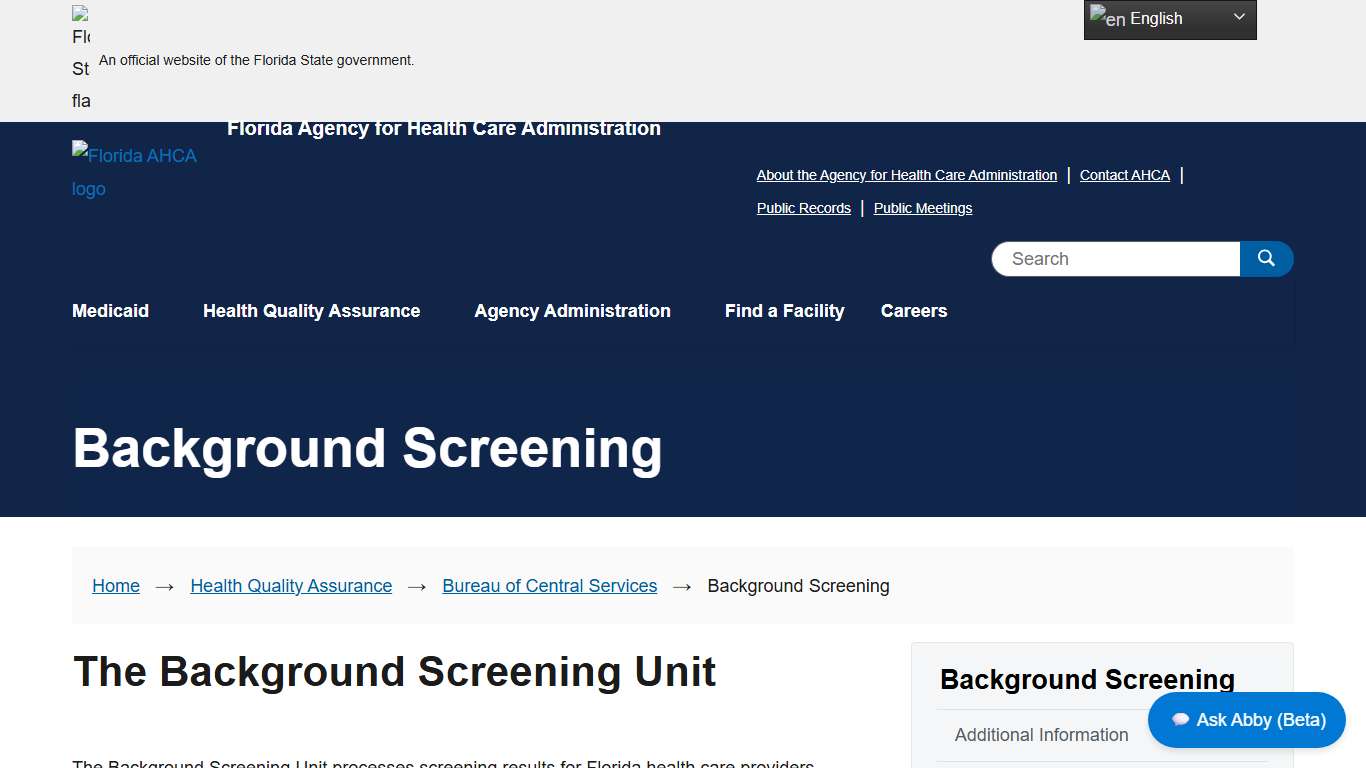Image resolution: width=1366 pixels, height=768 pixels.
Task: Click the Florida AHCA logo
Action: 134,171
